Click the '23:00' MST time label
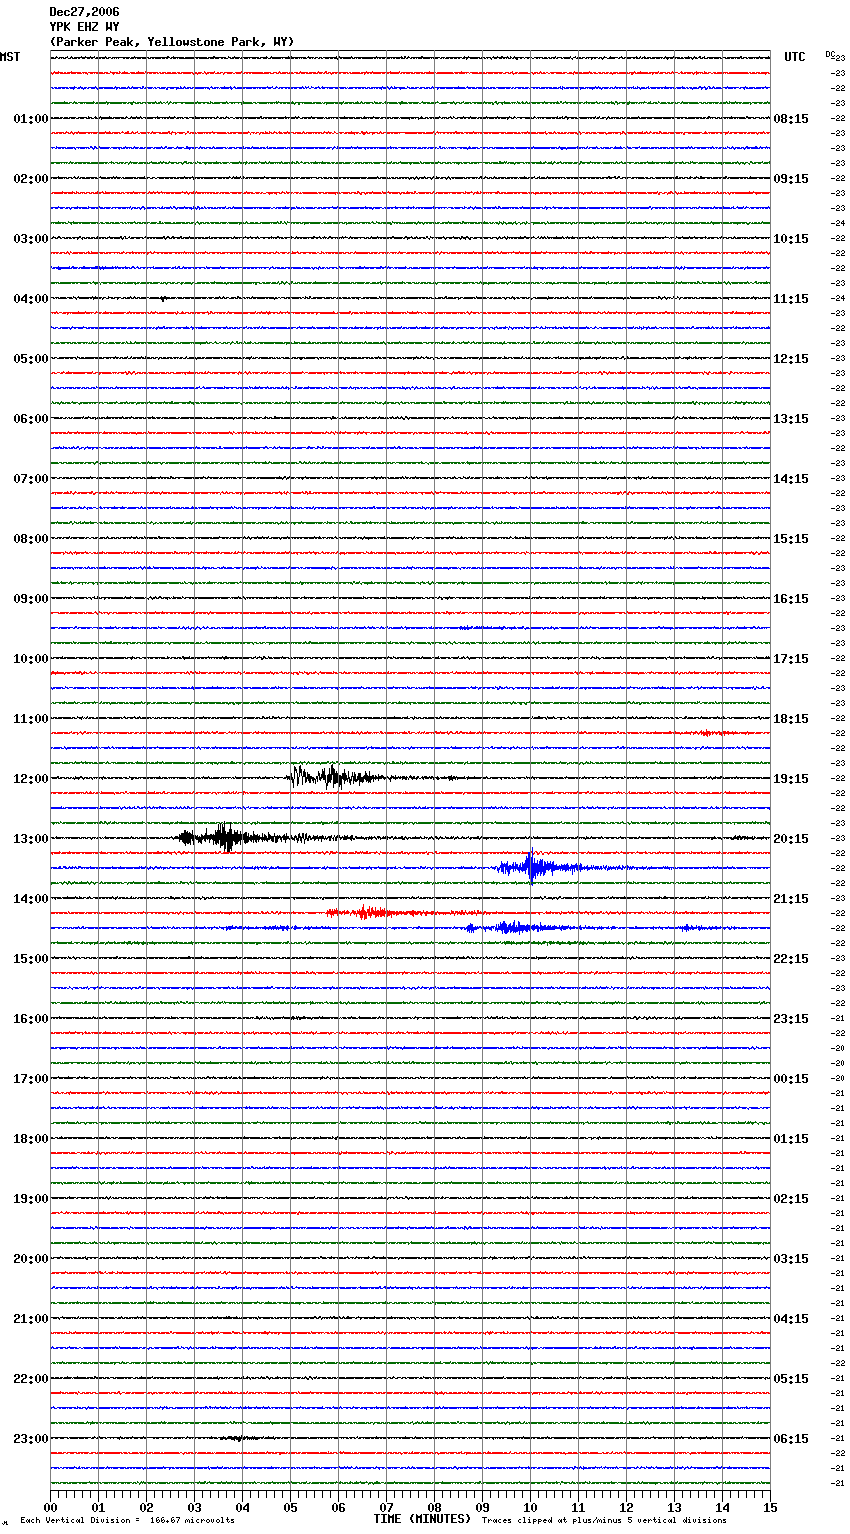 (31, 1439)
